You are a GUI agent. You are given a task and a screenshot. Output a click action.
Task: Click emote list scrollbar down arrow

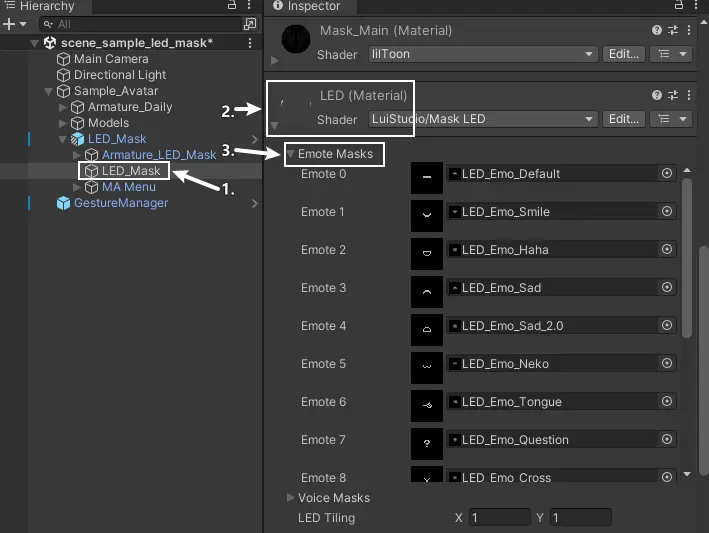click(x=687, y=474)
